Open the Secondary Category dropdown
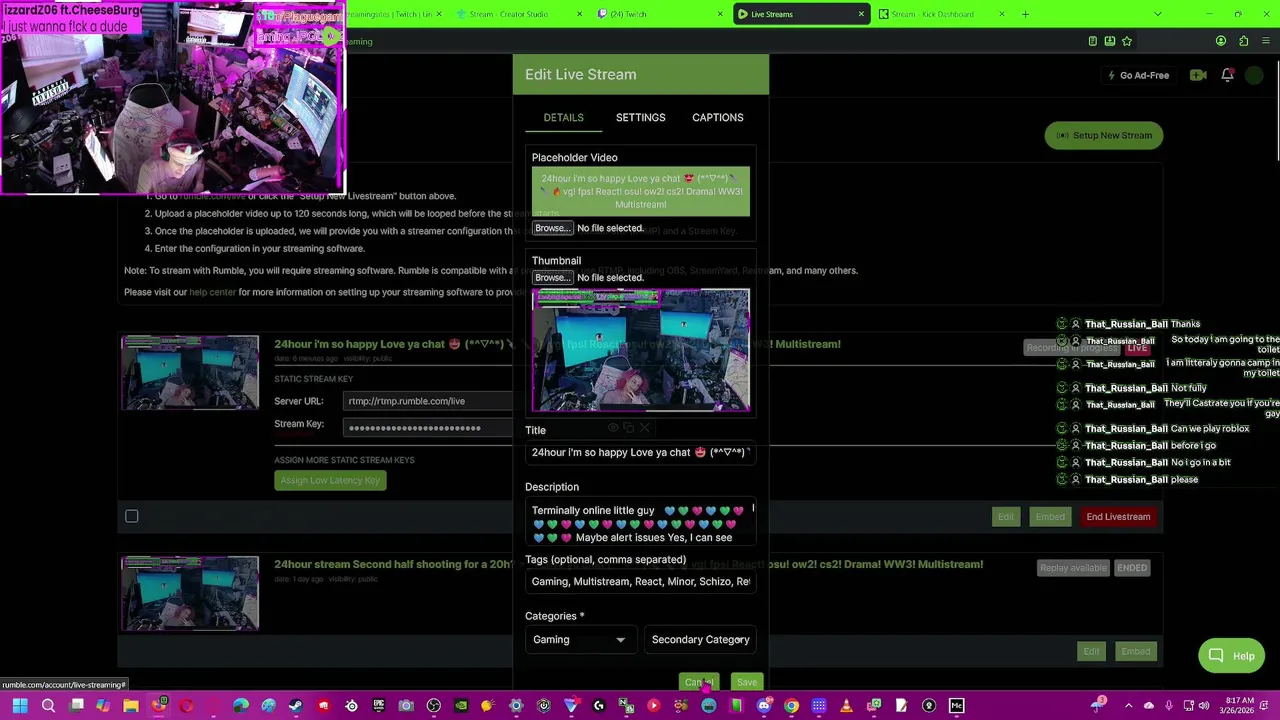This screenshot has width=1280, height=720. tap(700, 640)
